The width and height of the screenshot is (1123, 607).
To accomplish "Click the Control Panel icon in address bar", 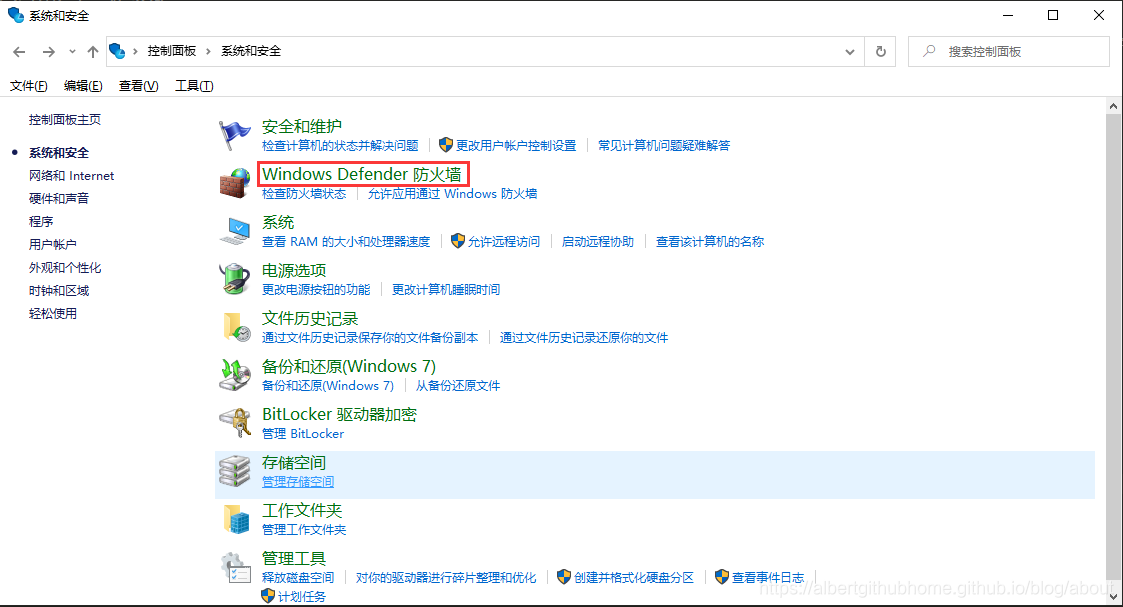I will (x=117, y=51).
